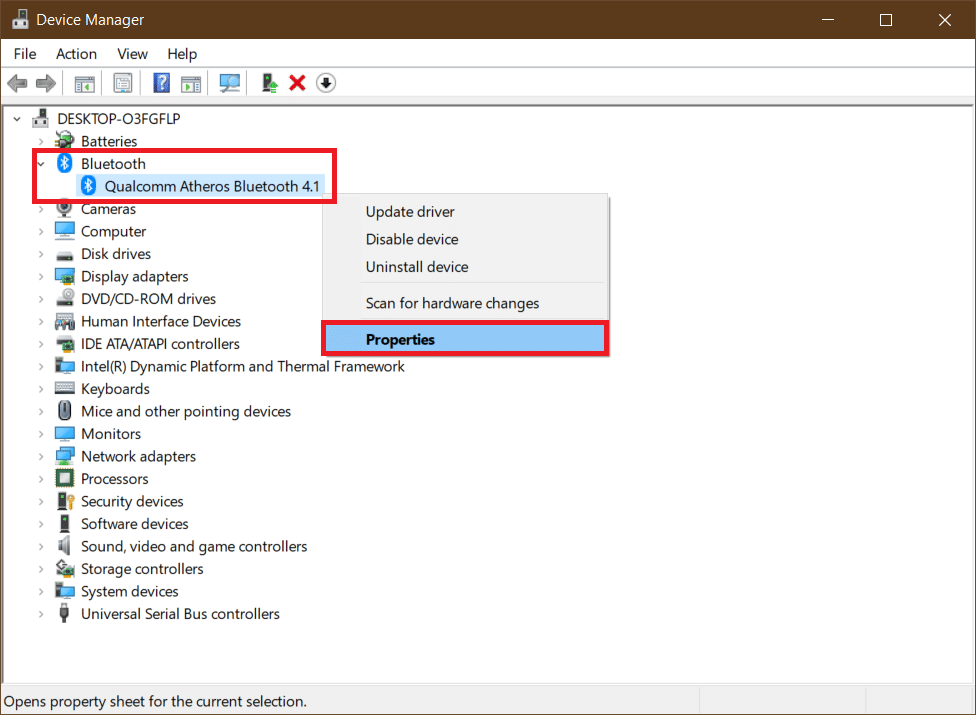Click the Scan for hardware changes monitor icon
The width and height of the screenshot is (976, 715).
click(x=230, y=83)
